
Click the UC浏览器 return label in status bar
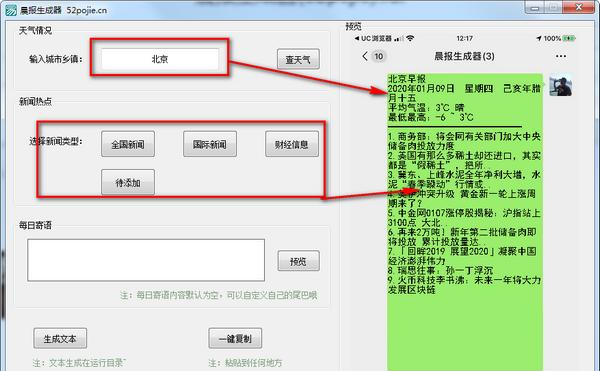tap(373, 38)
